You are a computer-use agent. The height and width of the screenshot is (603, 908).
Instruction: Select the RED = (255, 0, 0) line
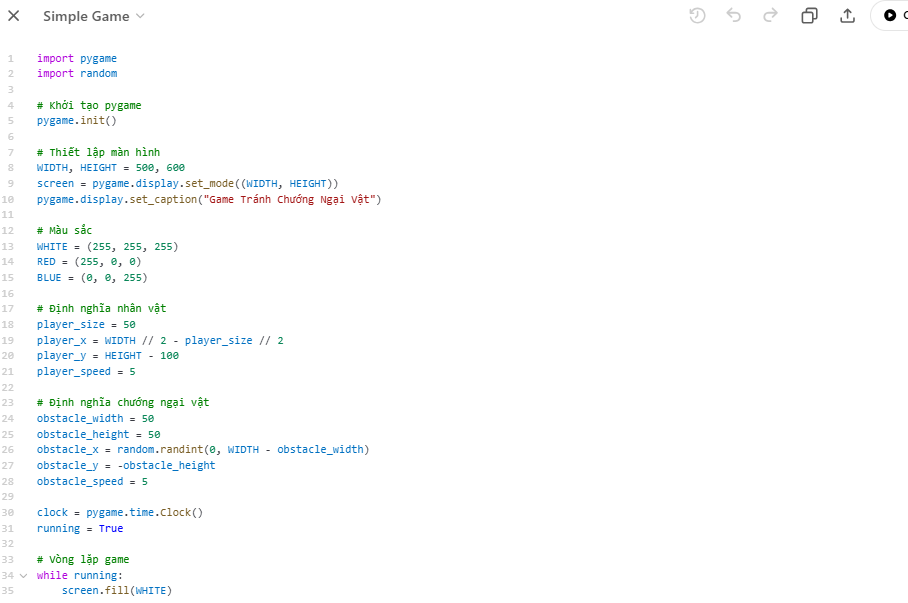click(89, 262)
